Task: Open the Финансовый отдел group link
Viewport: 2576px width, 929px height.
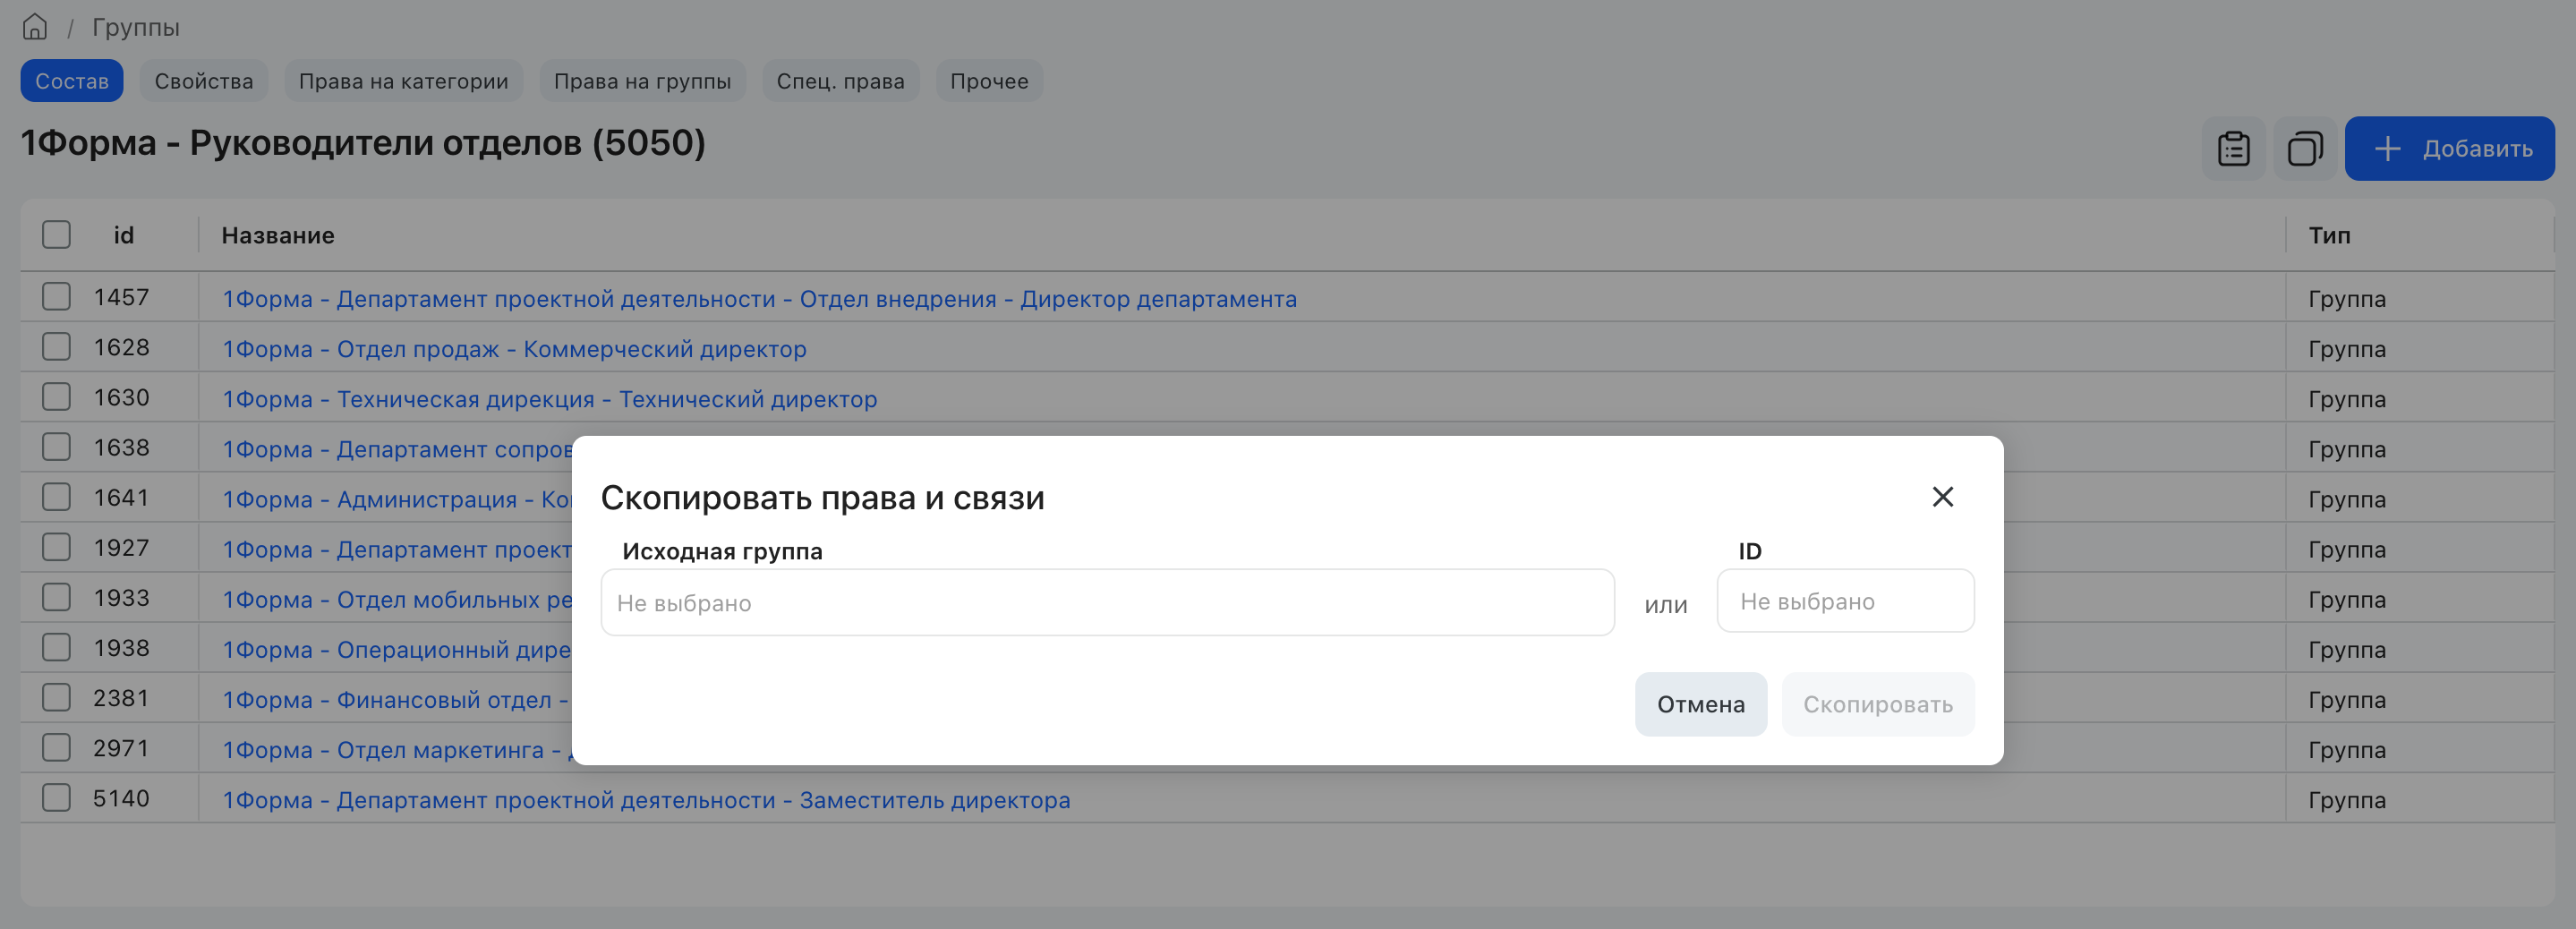Action: 395,700
